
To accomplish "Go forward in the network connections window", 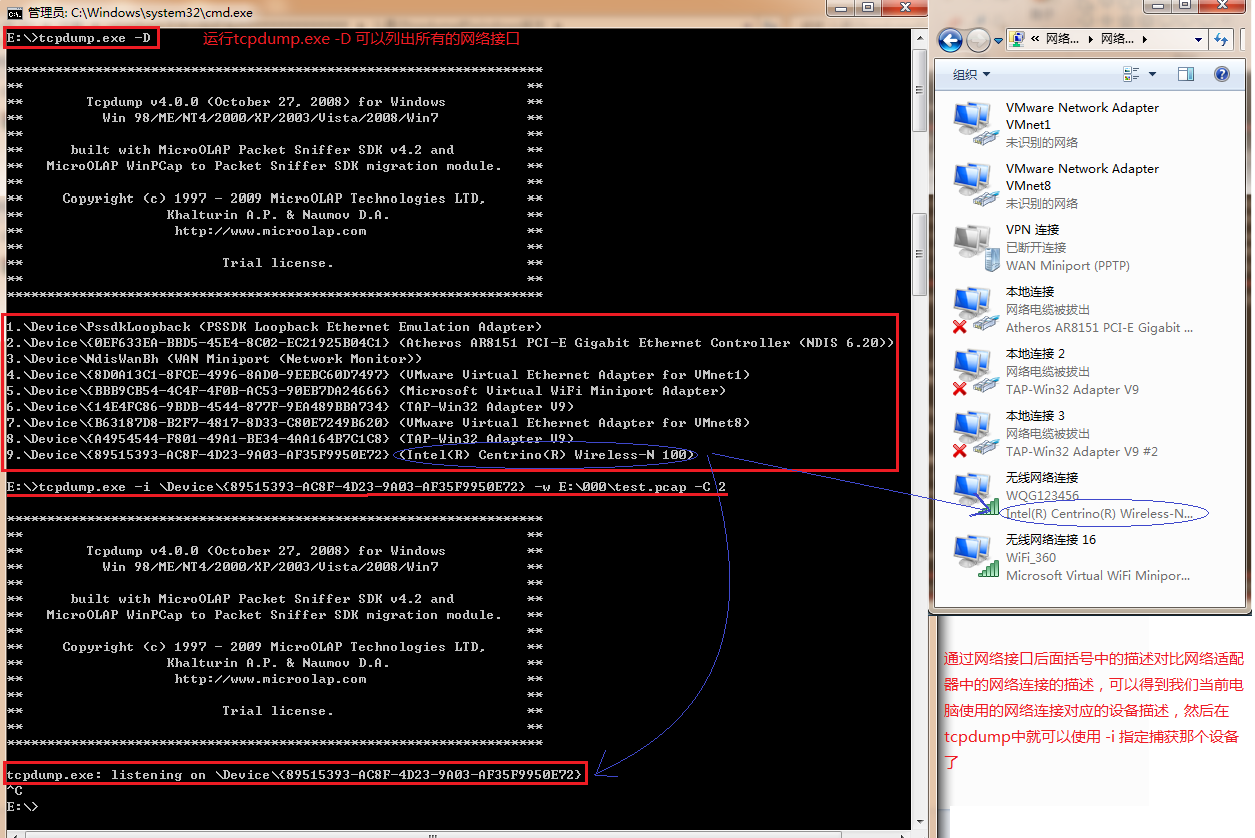I will pyautogui.click(x=979, y=40).
